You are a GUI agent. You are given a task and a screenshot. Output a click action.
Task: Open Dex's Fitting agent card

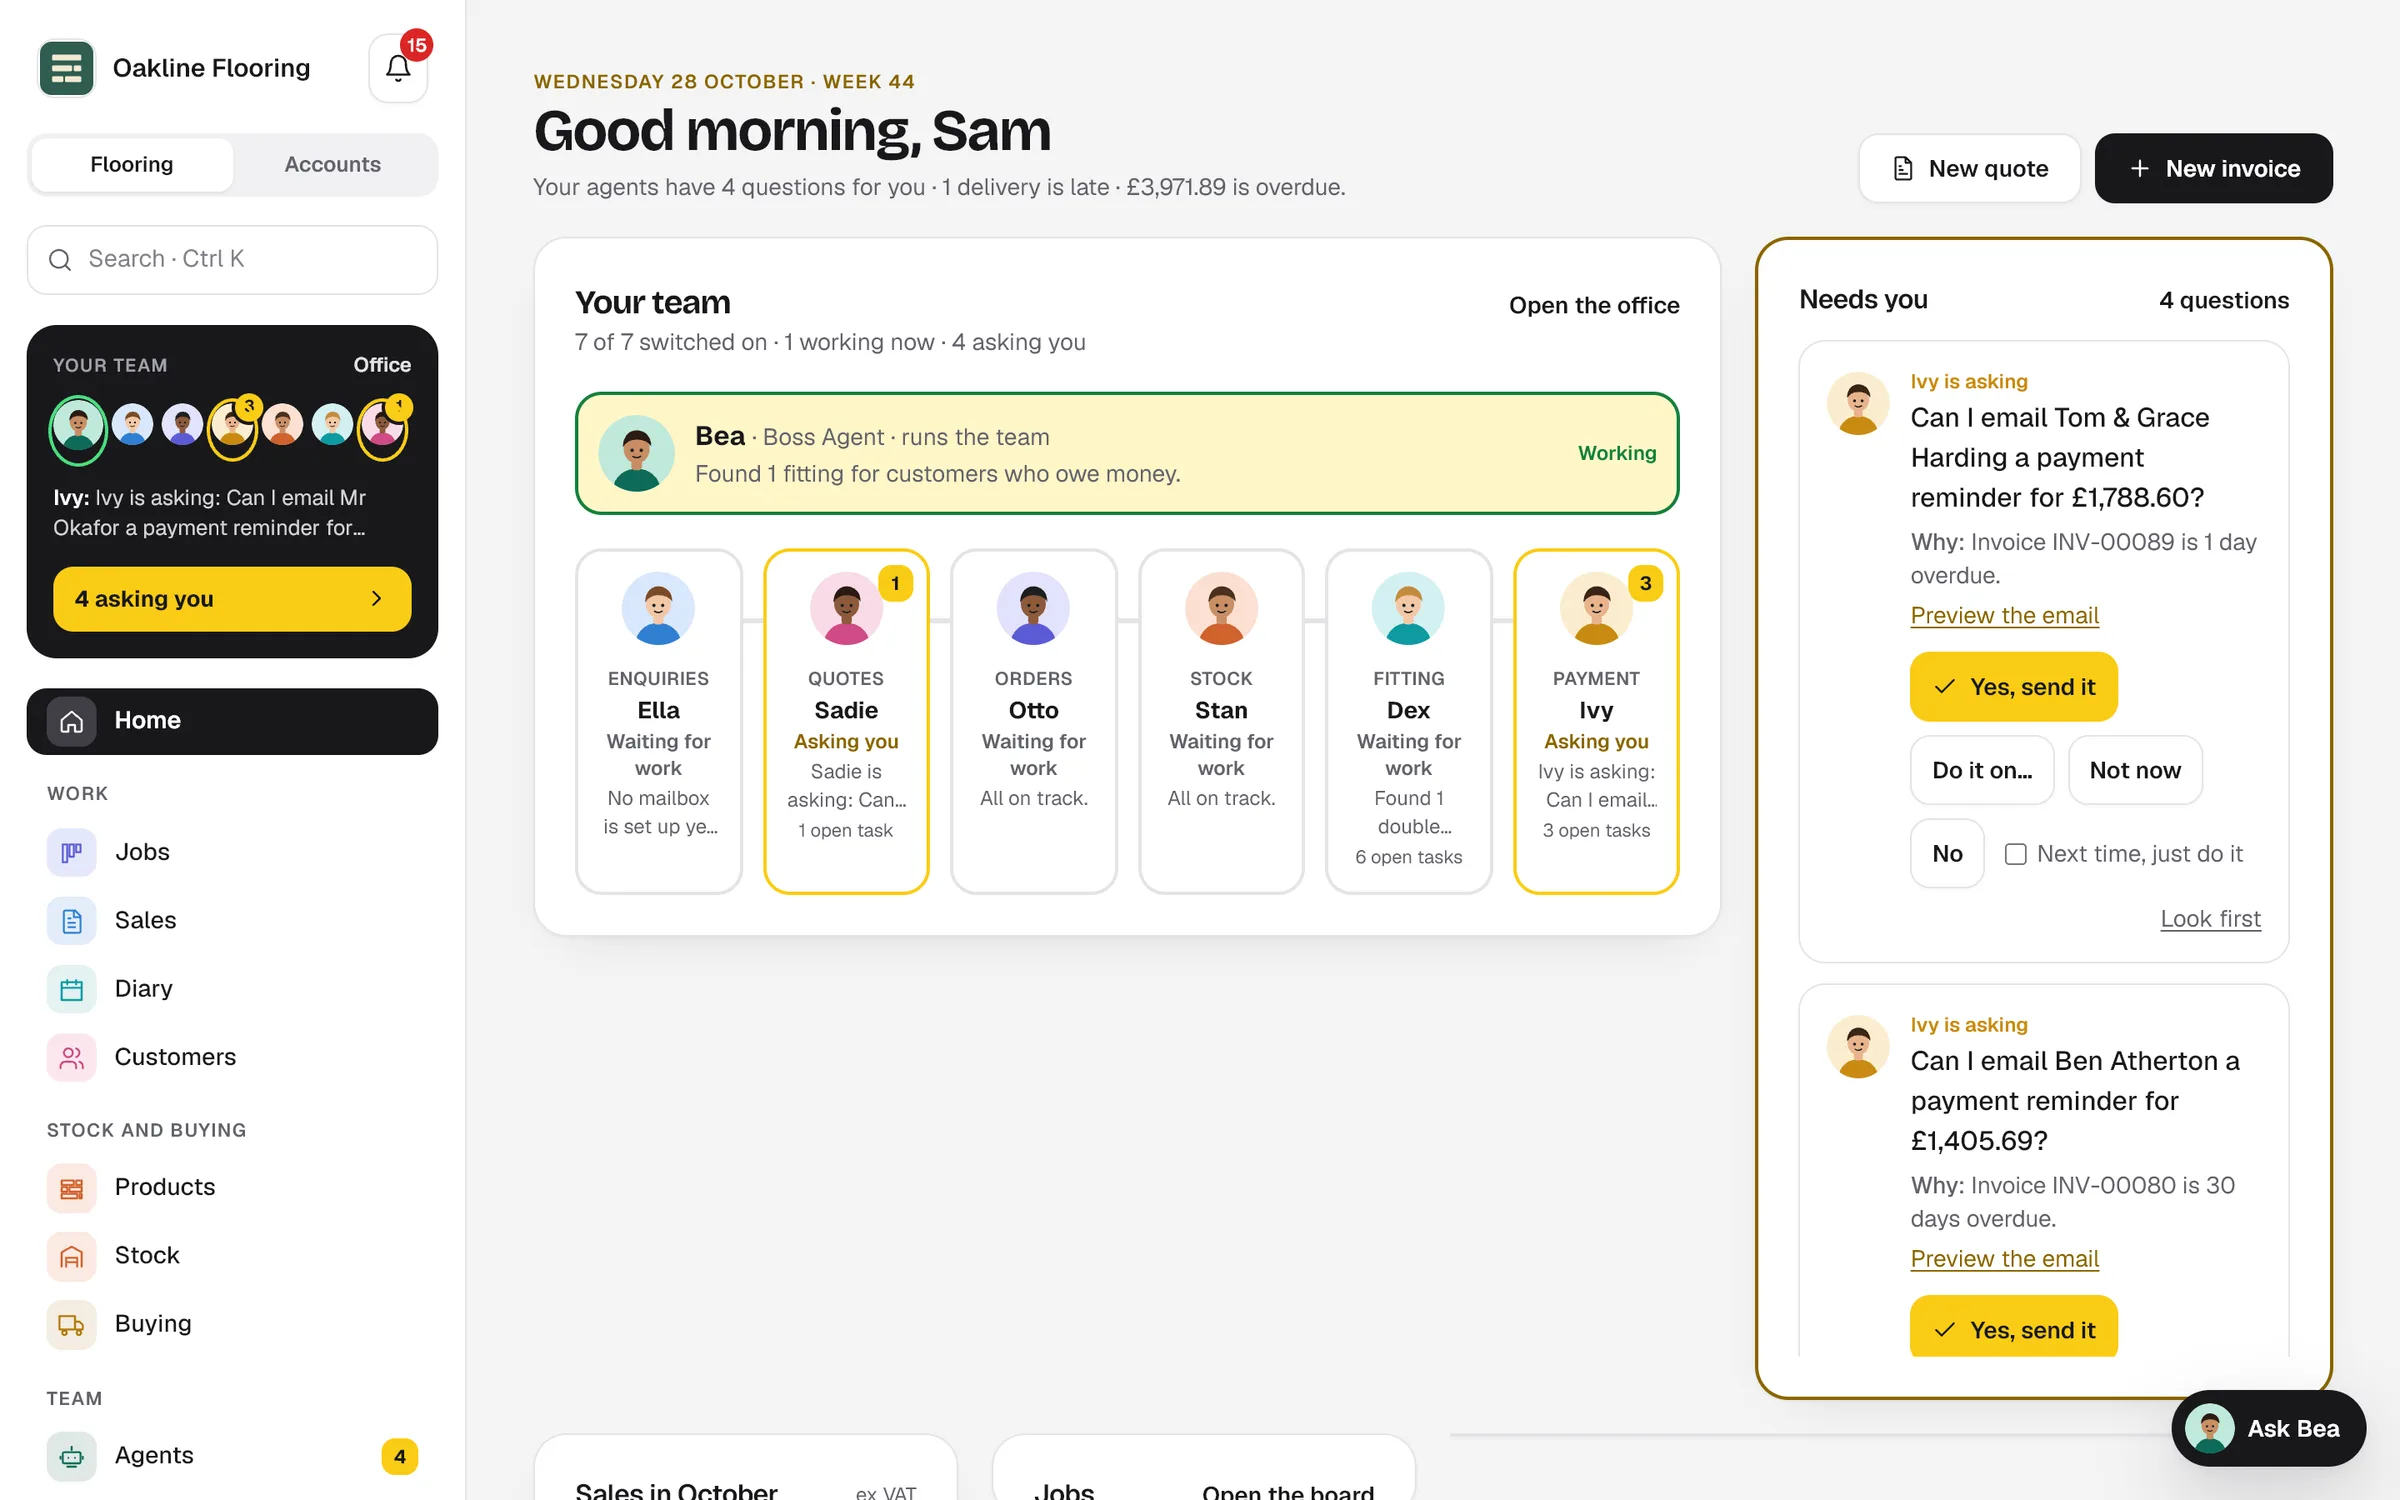1409,721
